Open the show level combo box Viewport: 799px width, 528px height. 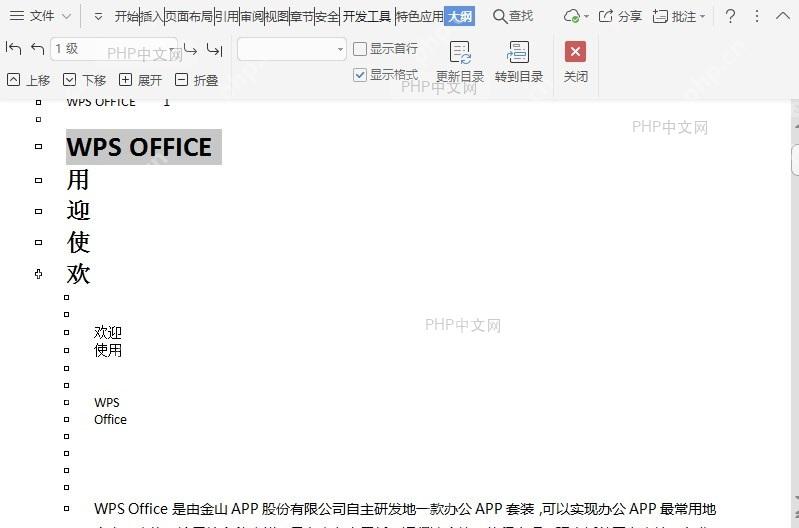[x=291, y=49]
